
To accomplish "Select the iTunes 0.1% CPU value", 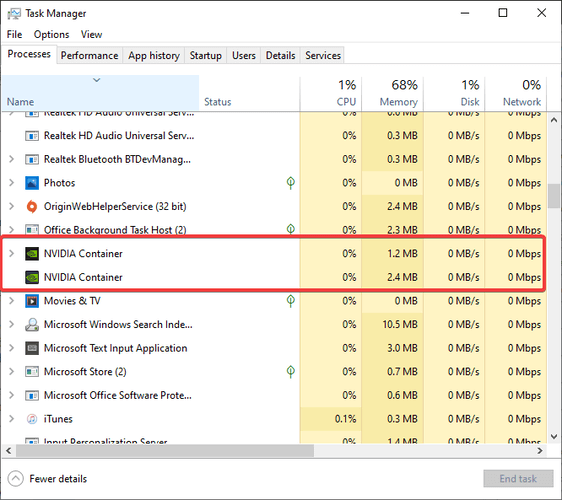I will [345, 419].
